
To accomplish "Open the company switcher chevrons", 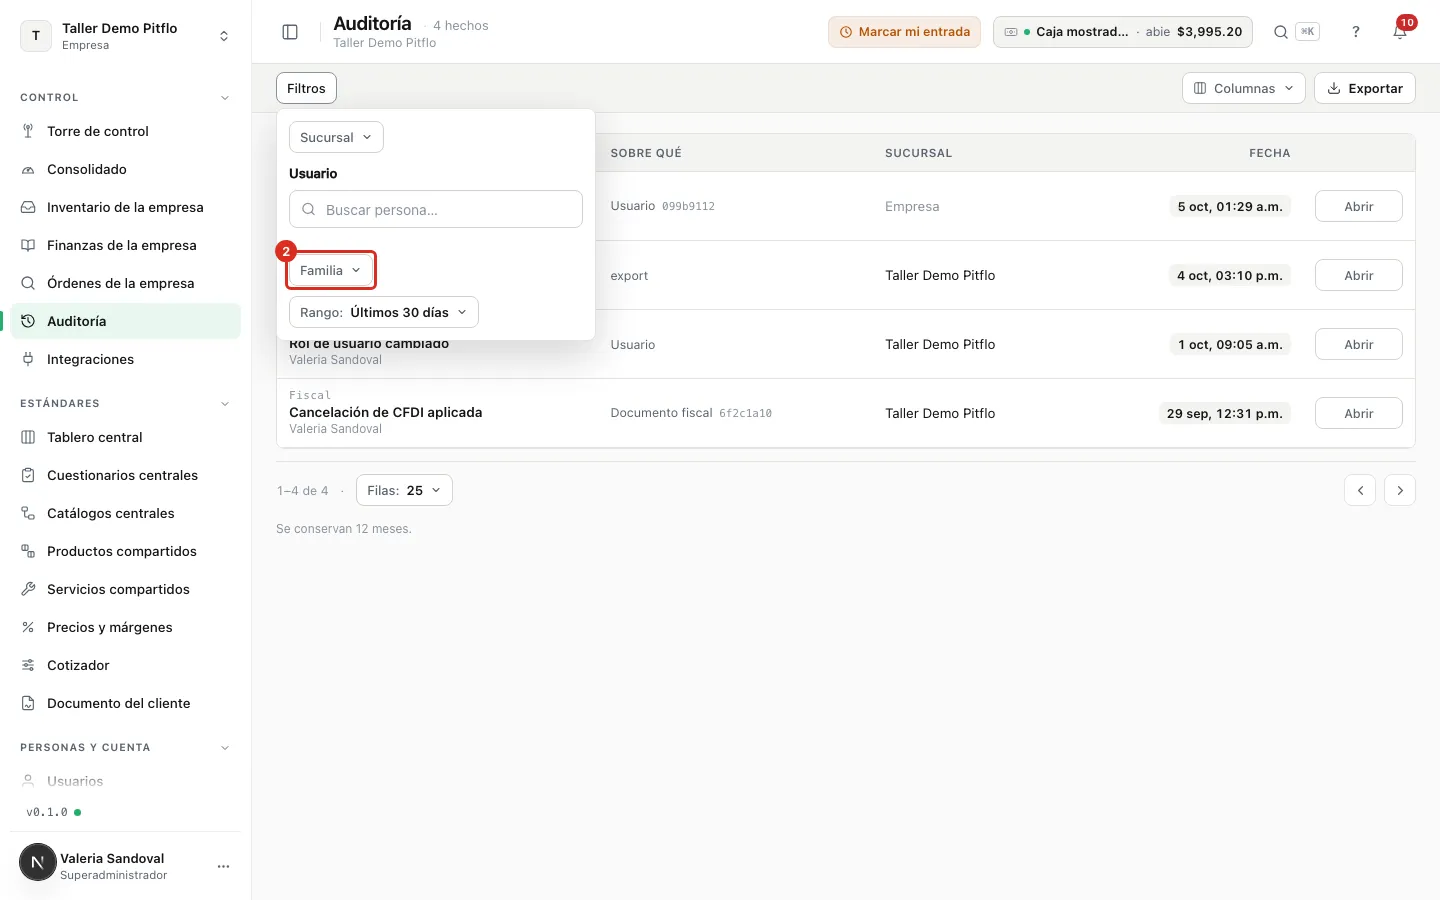I will [x=224, y=36].
